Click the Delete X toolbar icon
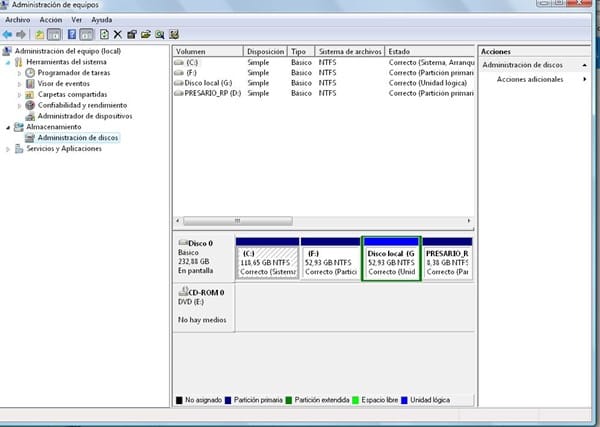The width and height of the screenshot is (600, 427). (x=117, y=34)
